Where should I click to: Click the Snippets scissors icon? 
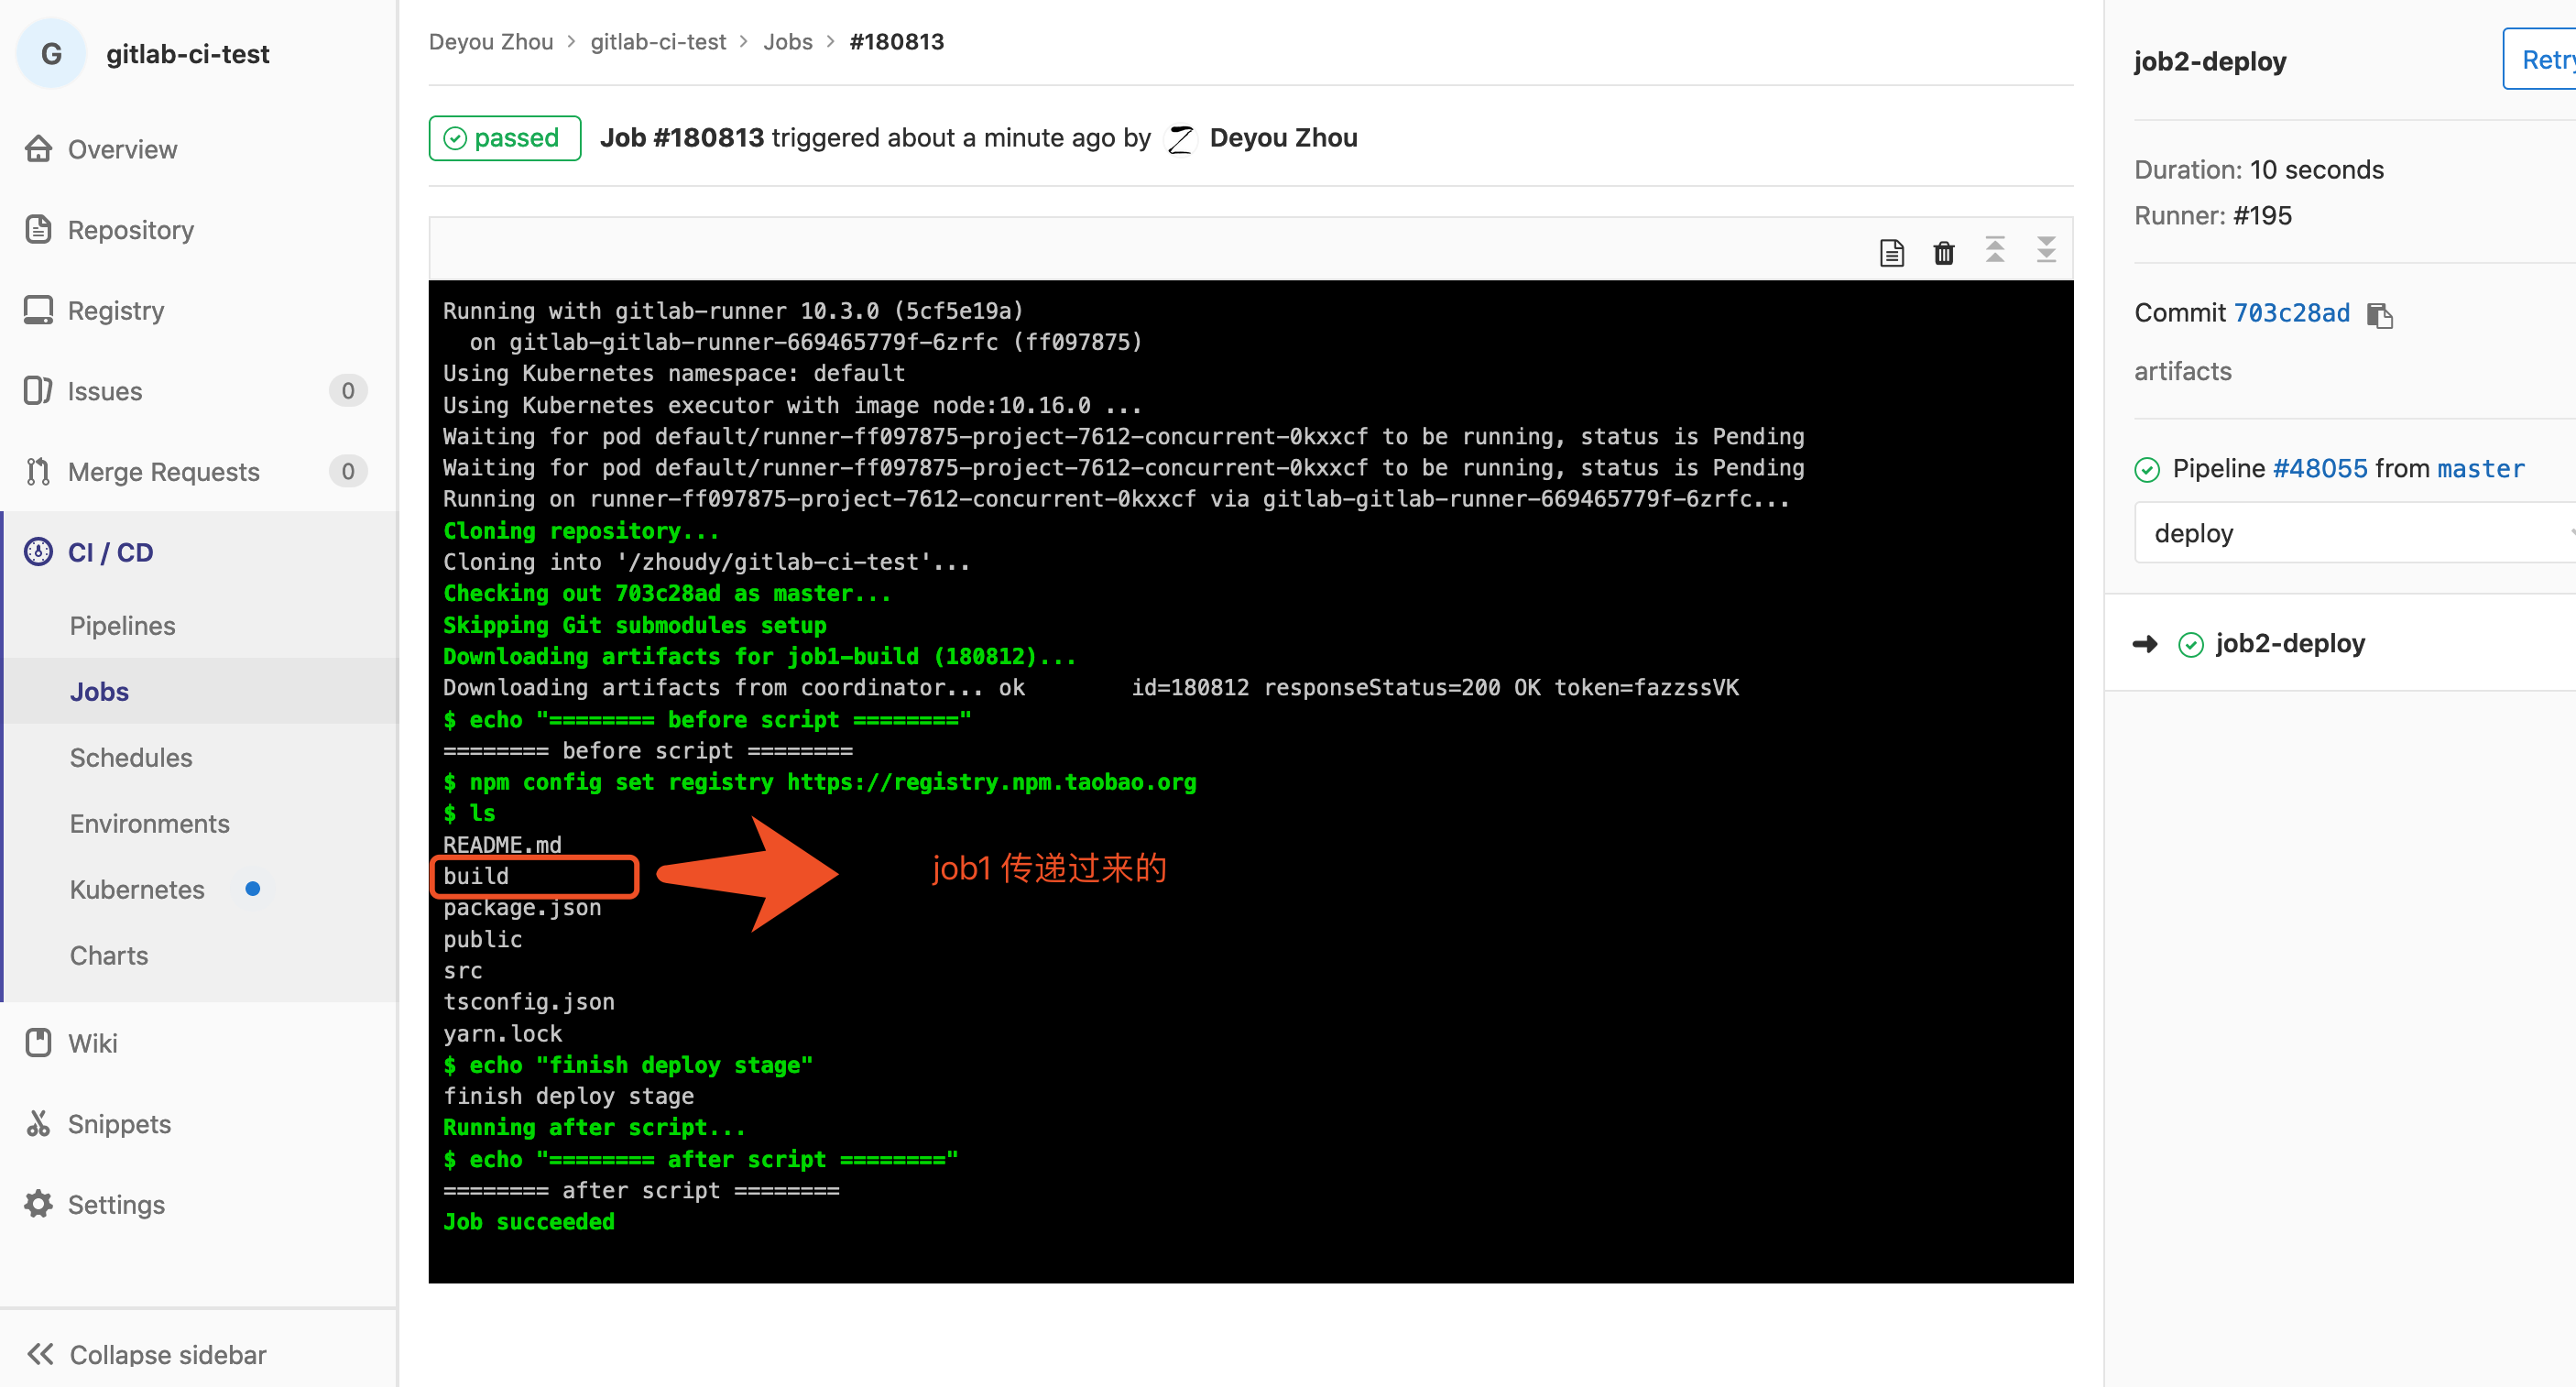pos(38,1123)
